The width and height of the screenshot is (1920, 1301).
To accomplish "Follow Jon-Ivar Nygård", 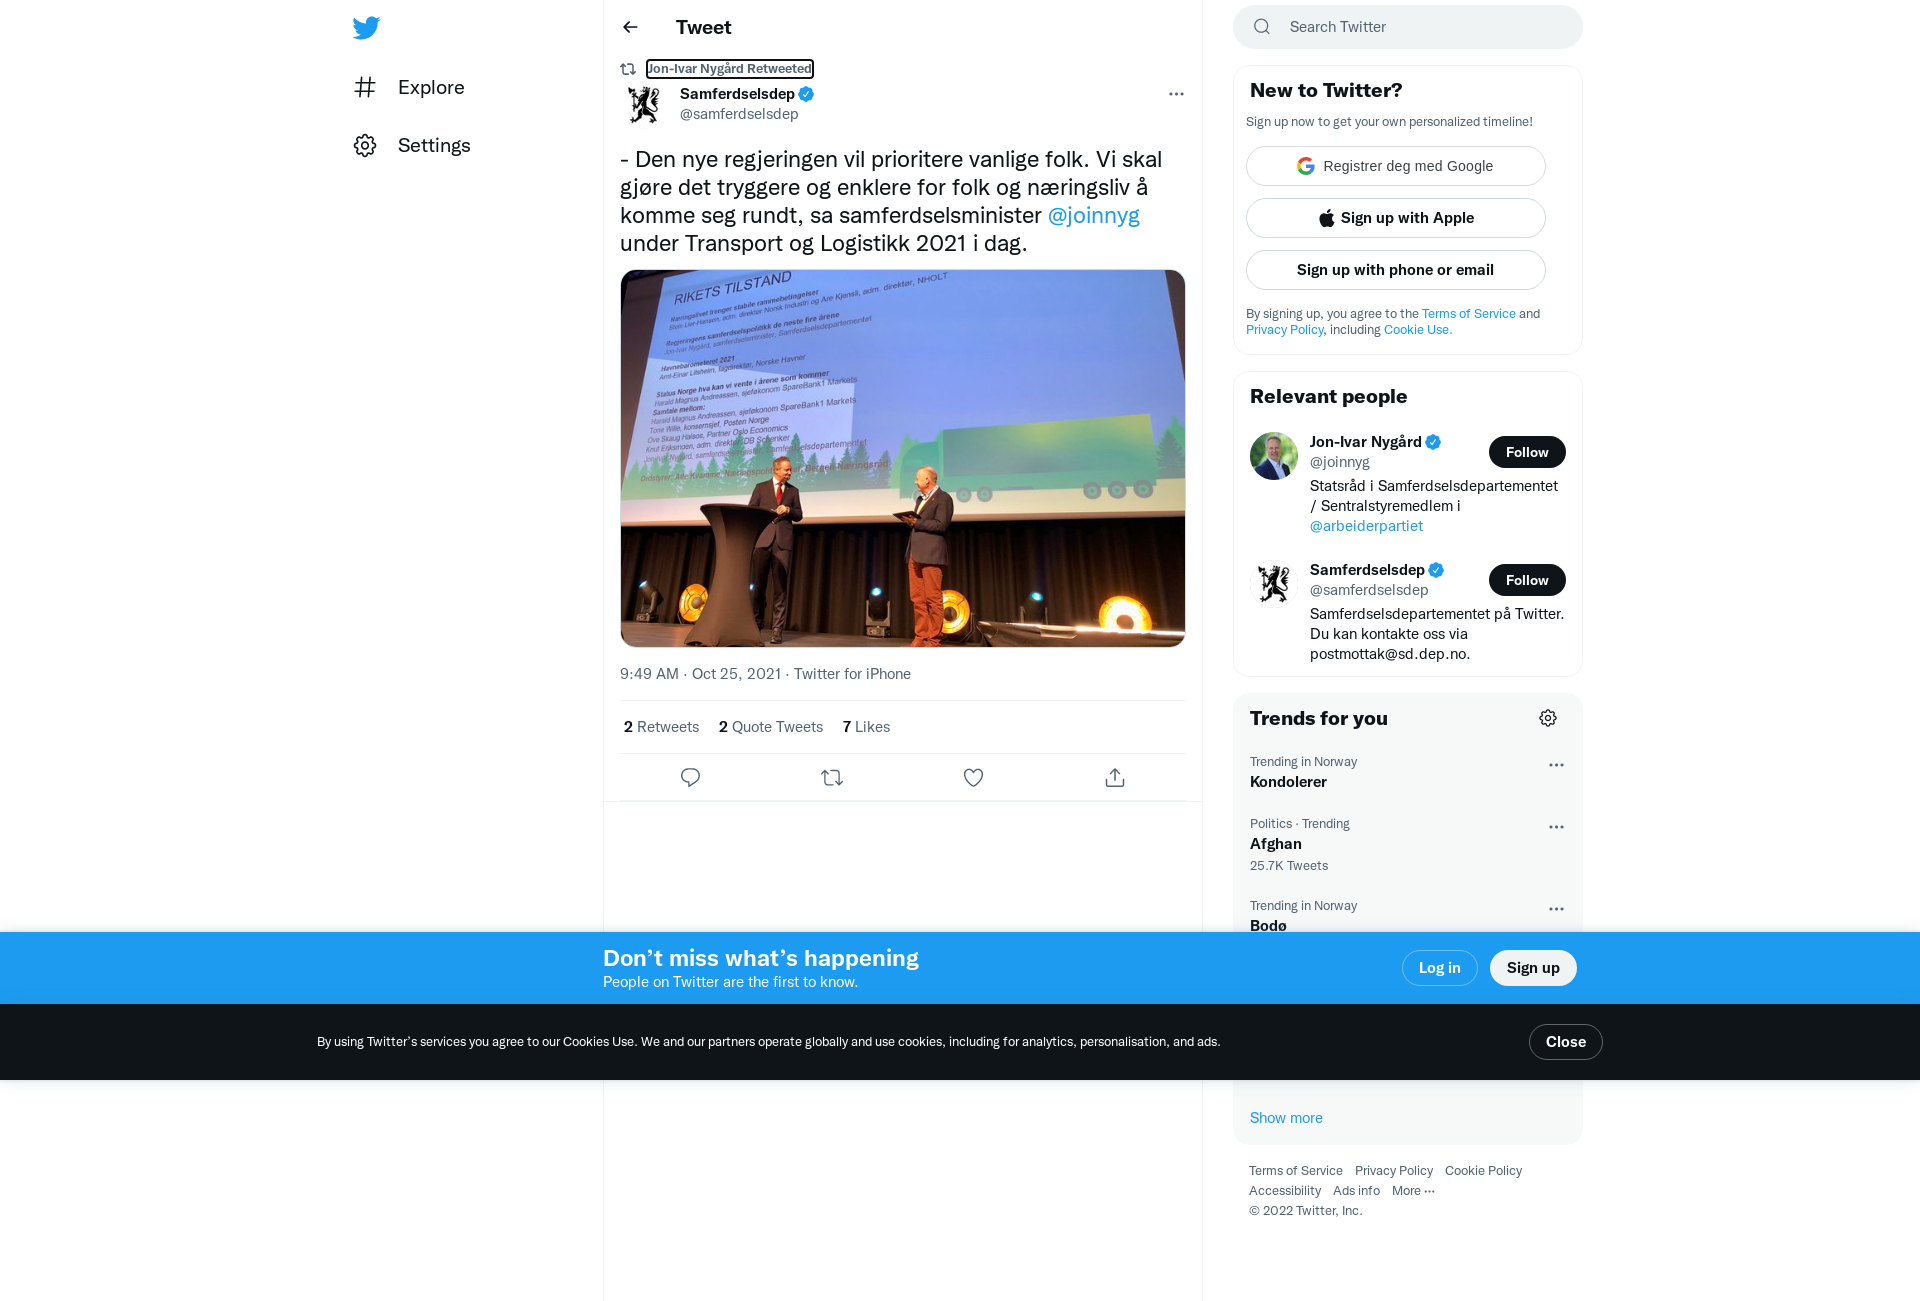I will [x=1527, y=452].
